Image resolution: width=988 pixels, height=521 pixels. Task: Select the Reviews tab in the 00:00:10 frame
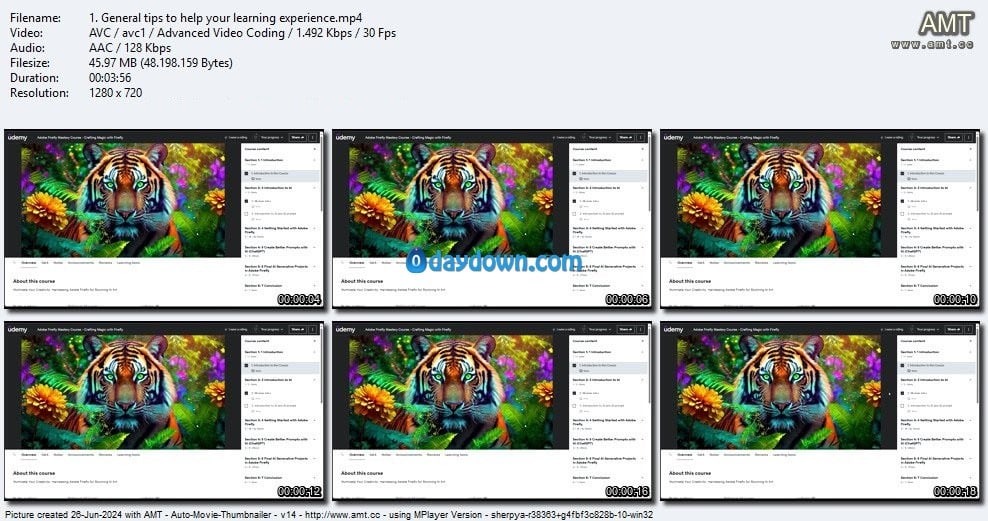761,263
